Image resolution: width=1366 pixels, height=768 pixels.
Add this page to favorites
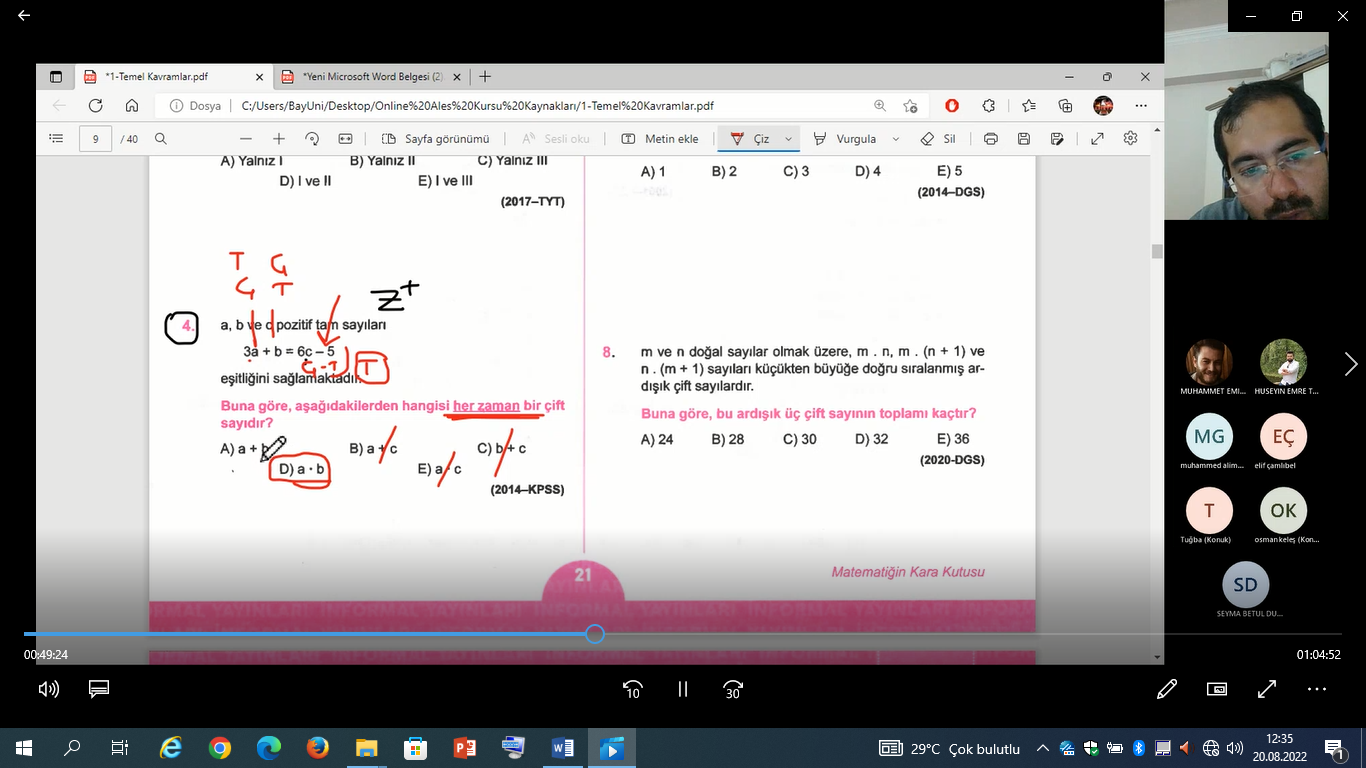pyautogui.click(x=910, y=106)
